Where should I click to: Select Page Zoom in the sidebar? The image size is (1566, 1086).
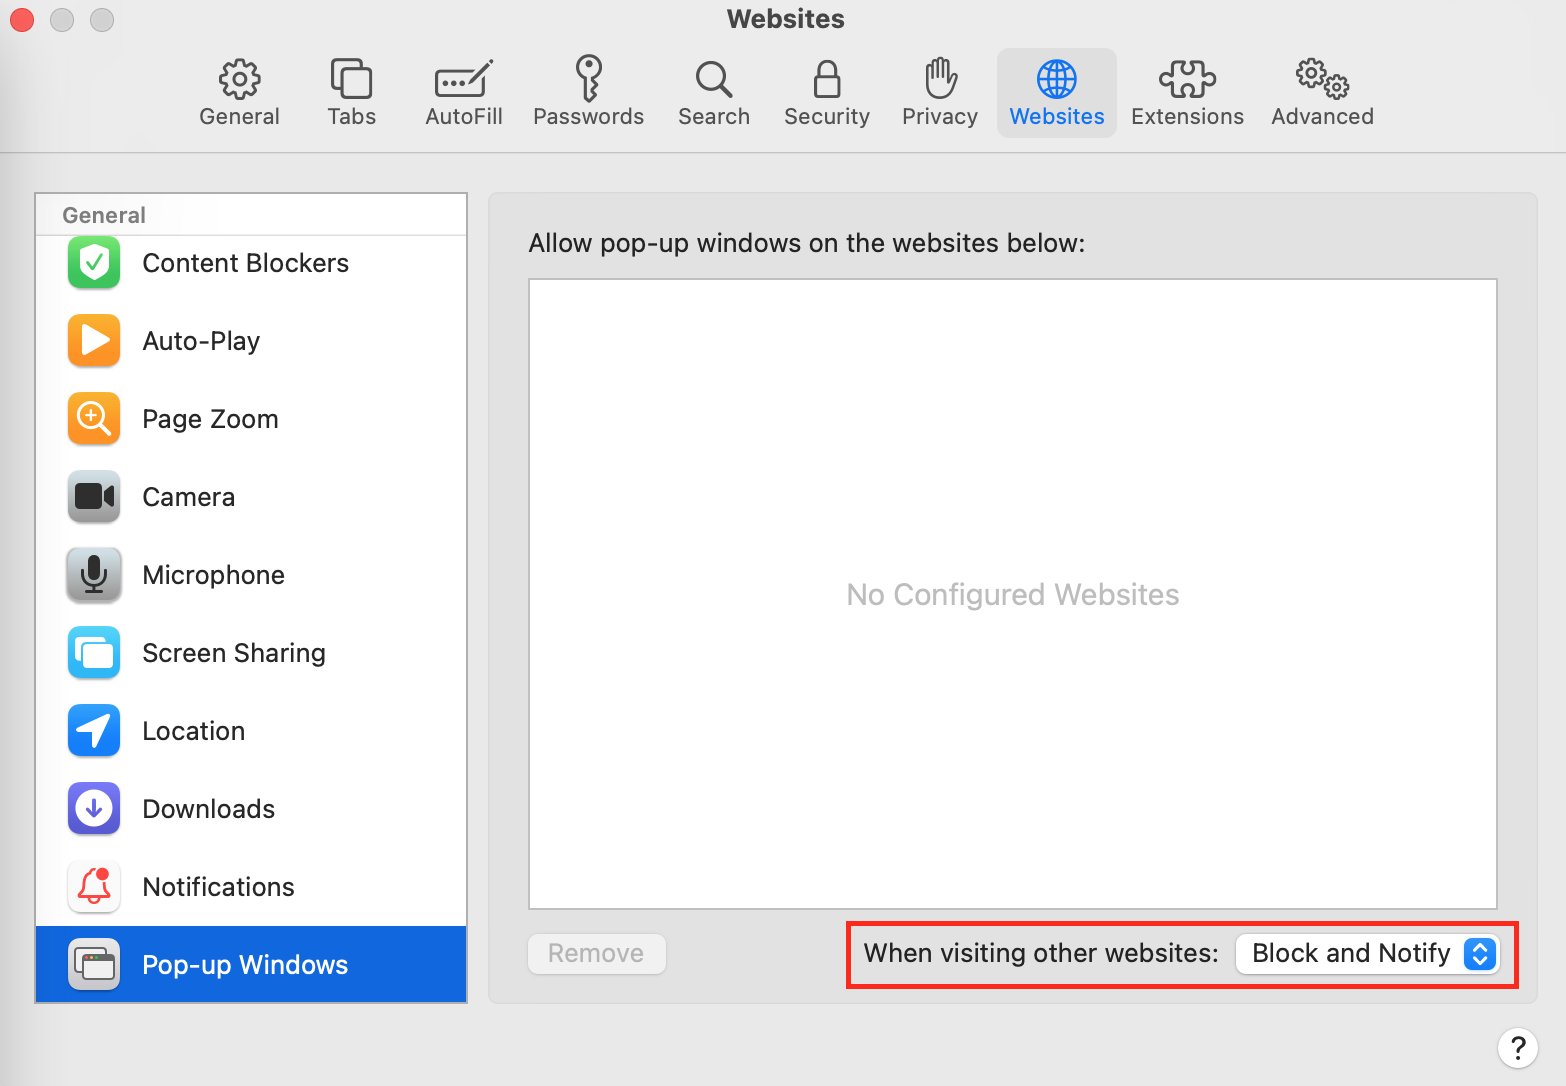[251, 419]
